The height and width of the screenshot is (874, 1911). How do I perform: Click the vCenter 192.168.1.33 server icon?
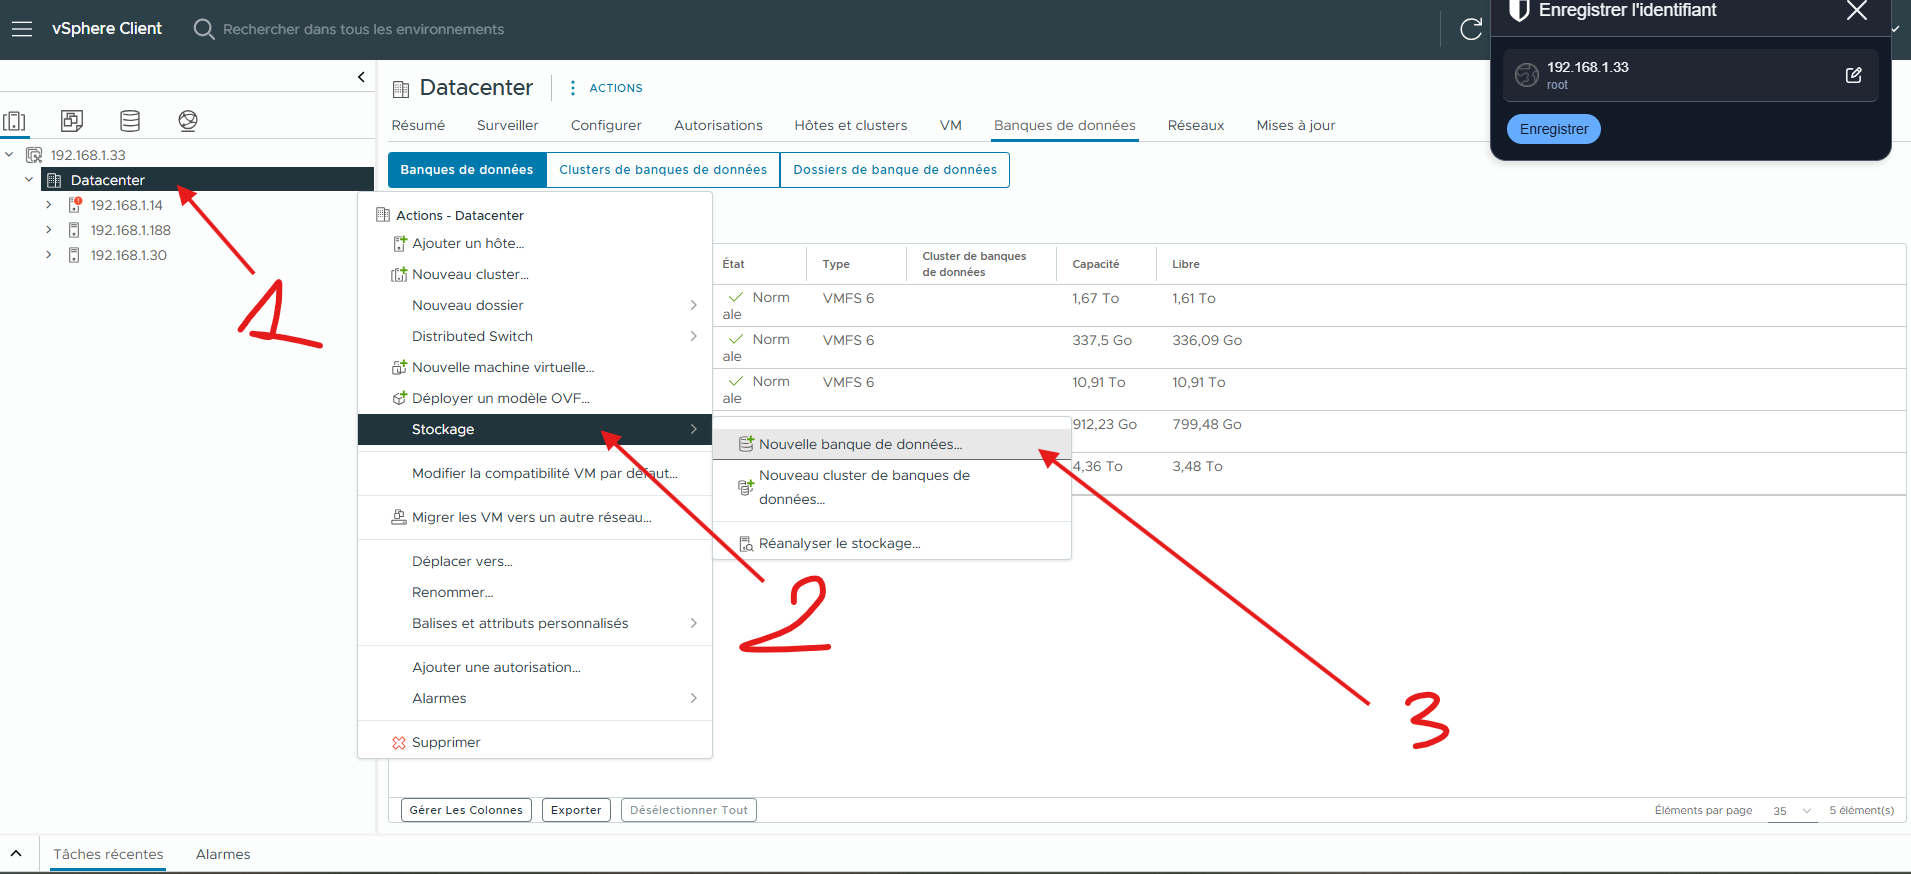pos(34,155)
